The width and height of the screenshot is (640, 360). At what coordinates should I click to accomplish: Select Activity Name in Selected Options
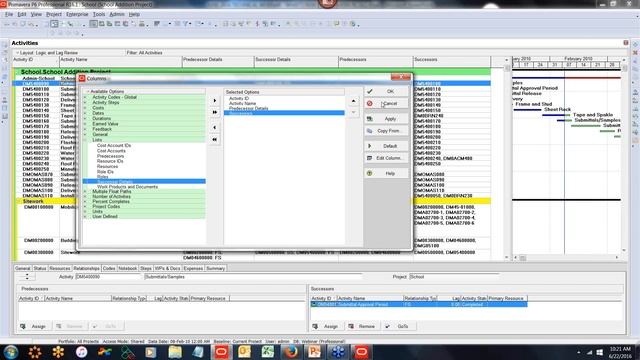click(242, 104)
